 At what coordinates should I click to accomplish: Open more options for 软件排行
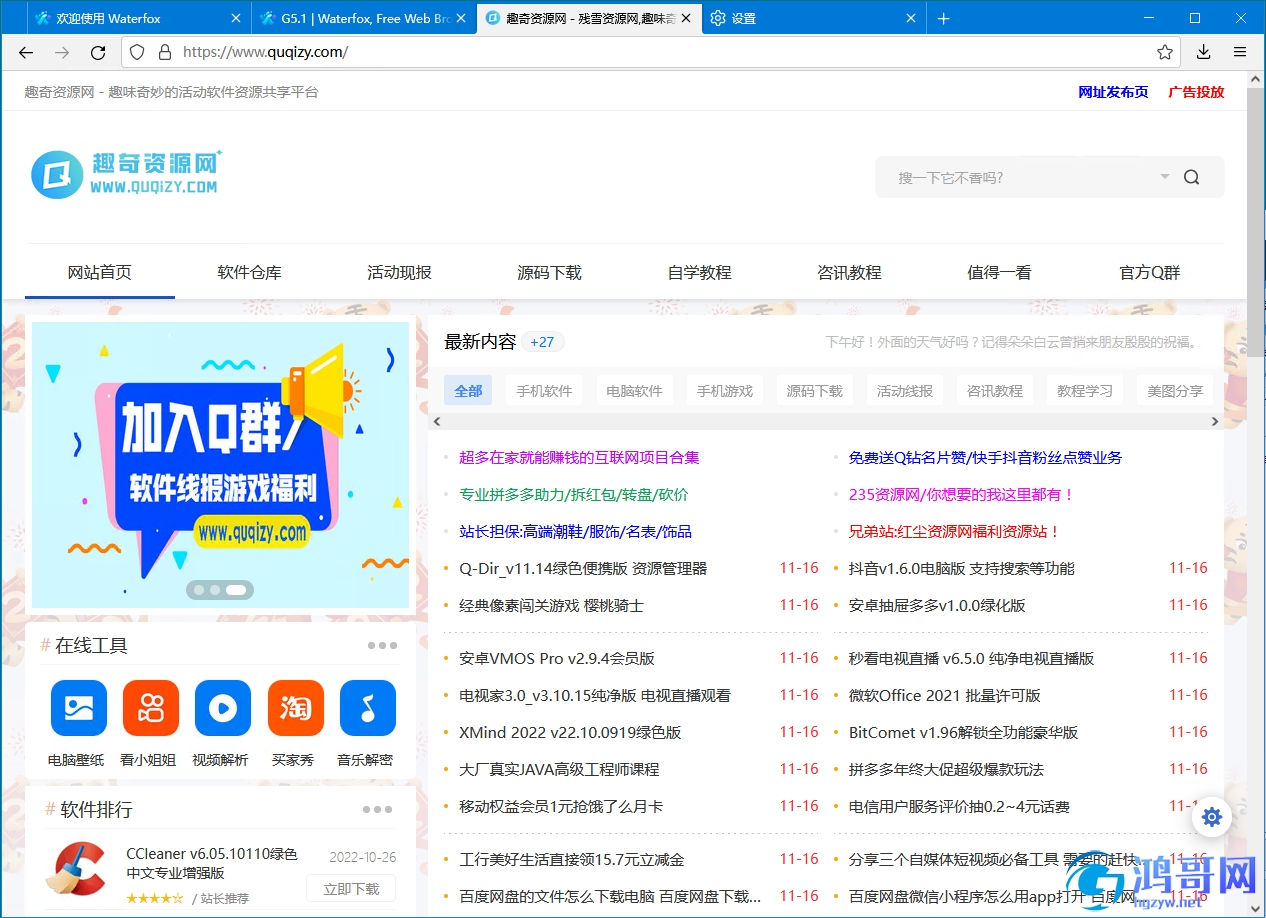[x=377, y=810]
